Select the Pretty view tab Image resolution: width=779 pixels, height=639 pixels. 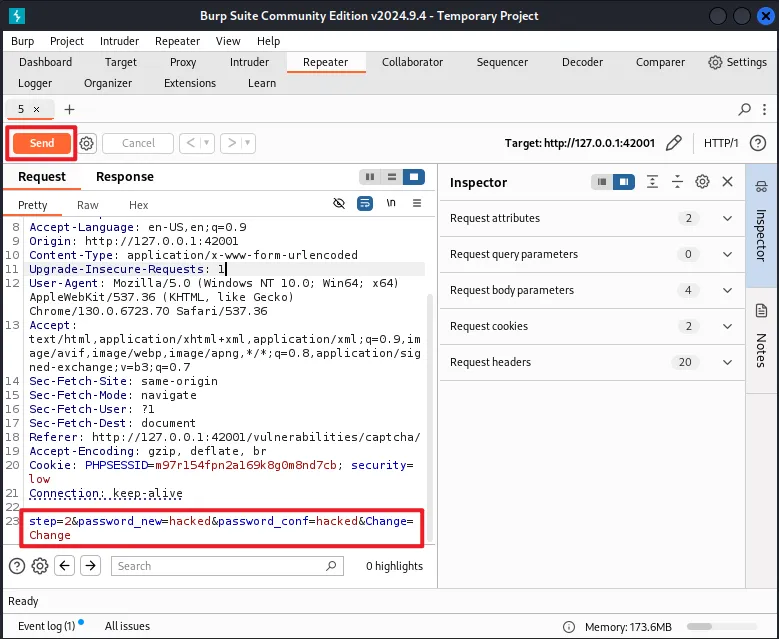[x=32, y=205]
